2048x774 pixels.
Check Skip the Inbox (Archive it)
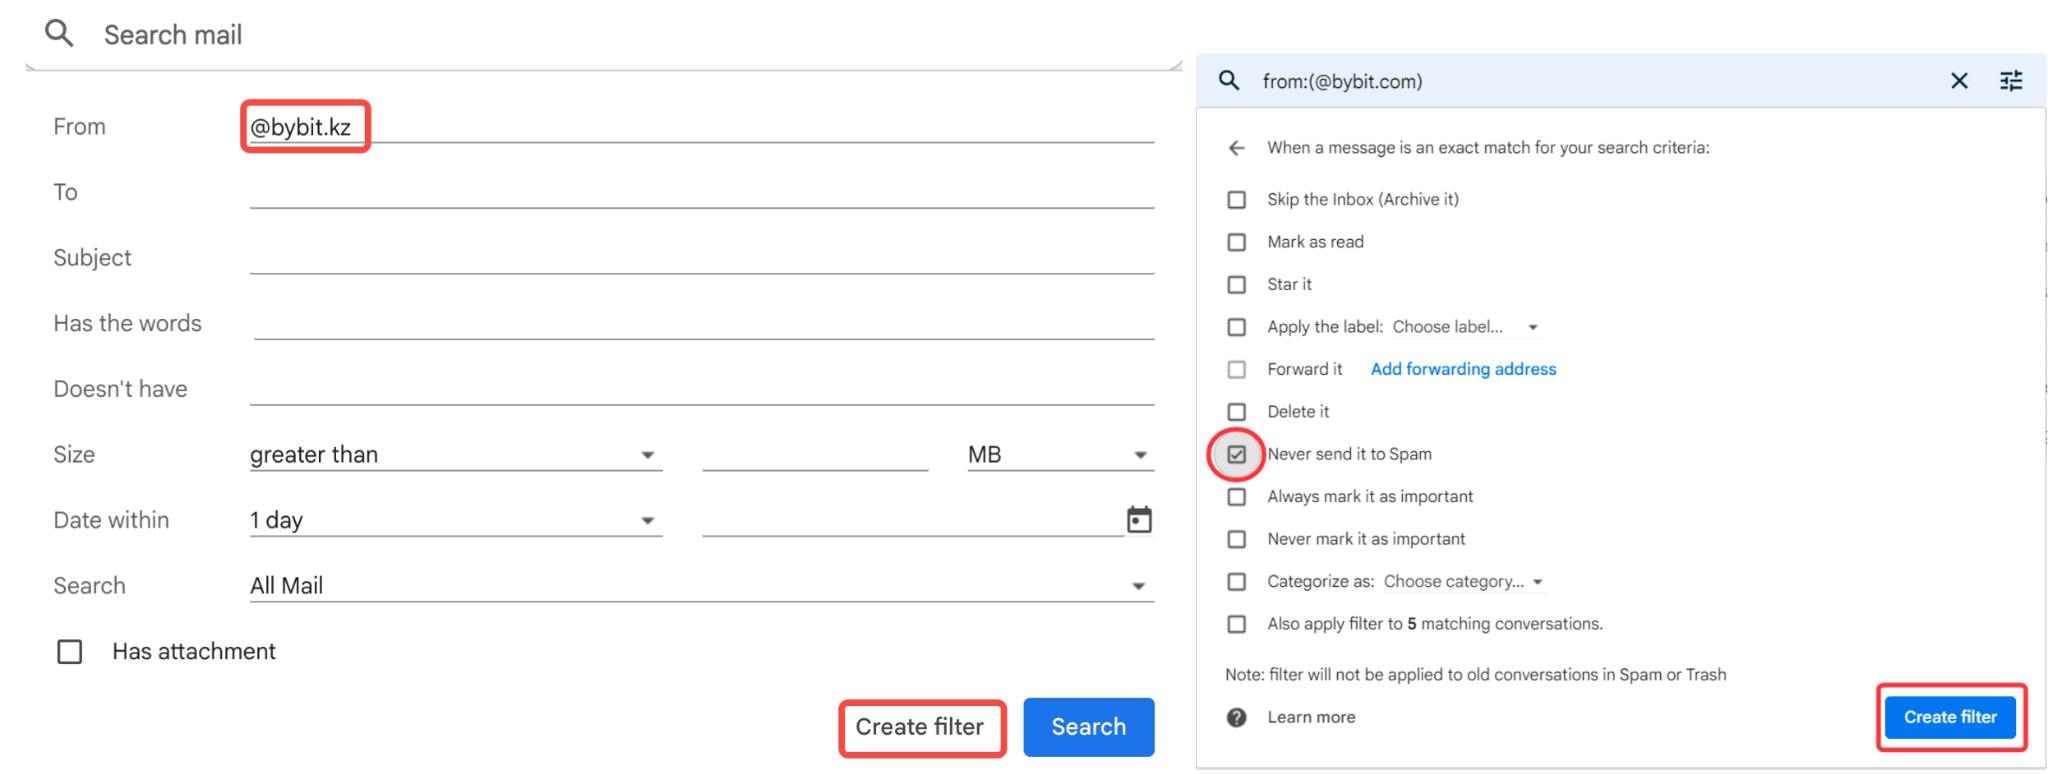1237,200
